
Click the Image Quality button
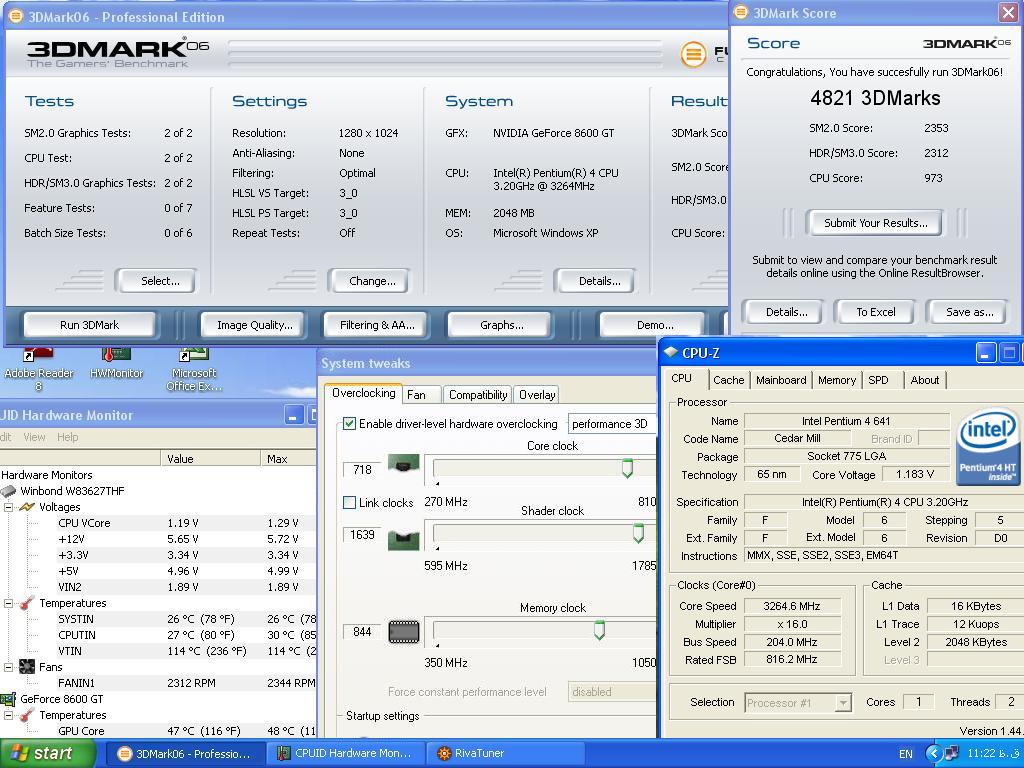pos(254,325)
